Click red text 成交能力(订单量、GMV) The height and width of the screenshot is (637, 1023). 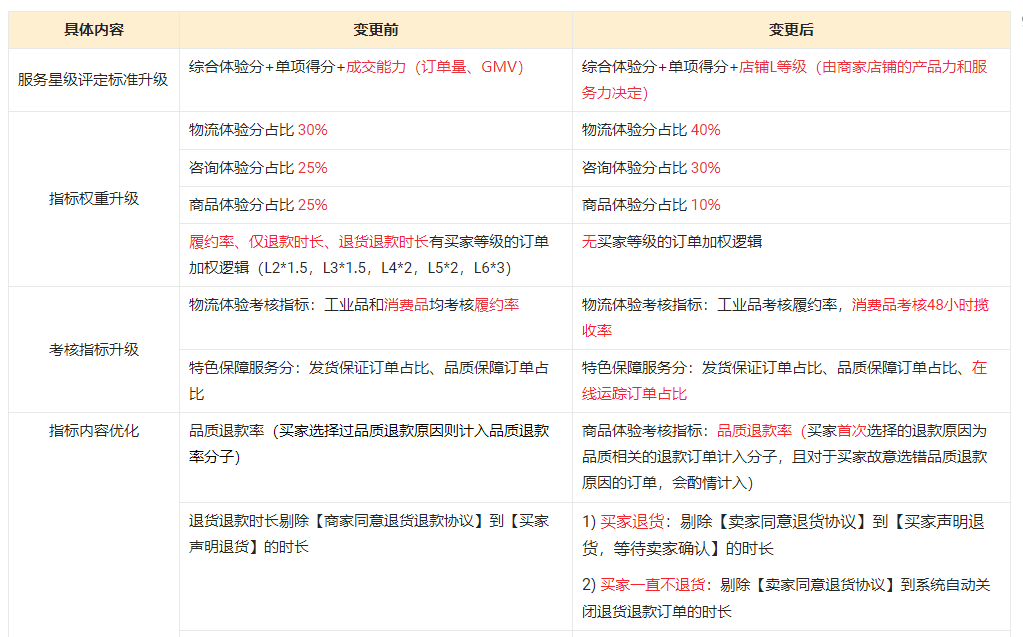[434, 67]
